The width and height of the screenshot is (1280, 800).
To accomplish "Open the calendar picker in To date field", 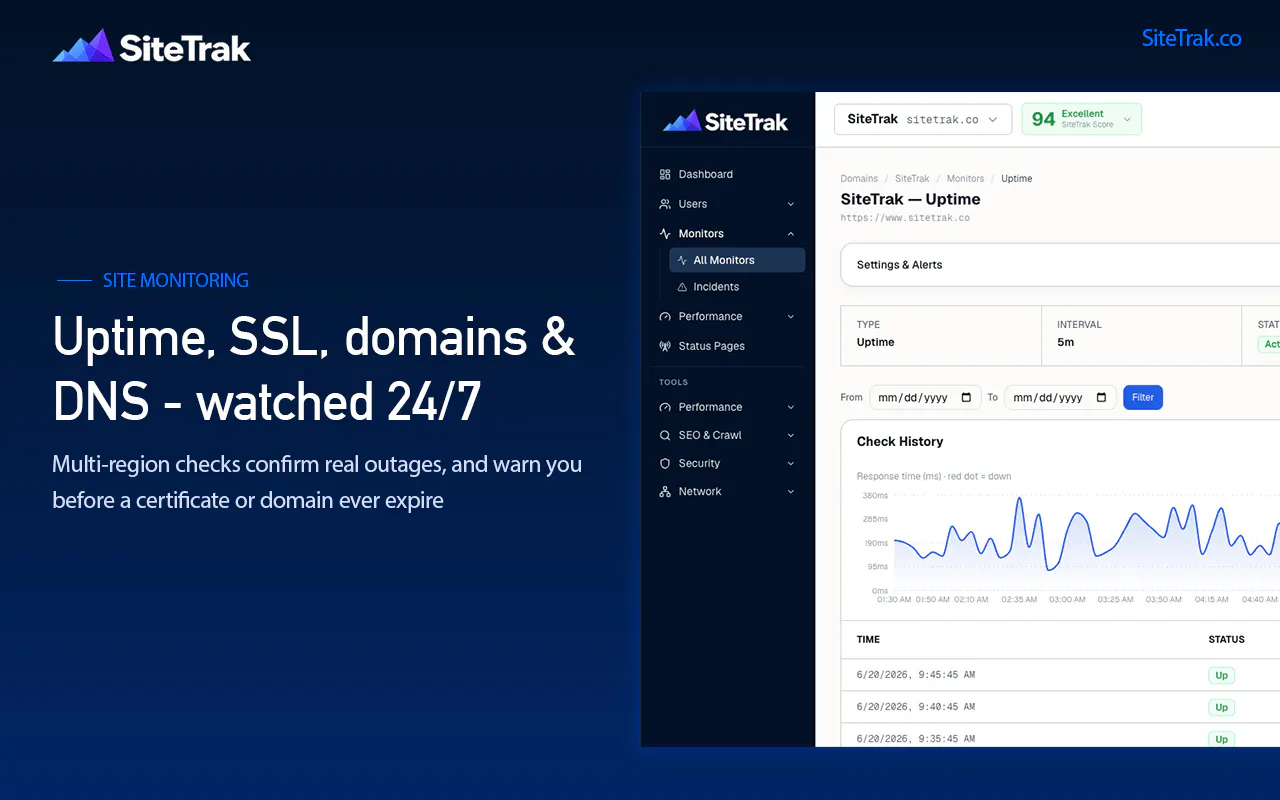I will [x=1101, y=398].
